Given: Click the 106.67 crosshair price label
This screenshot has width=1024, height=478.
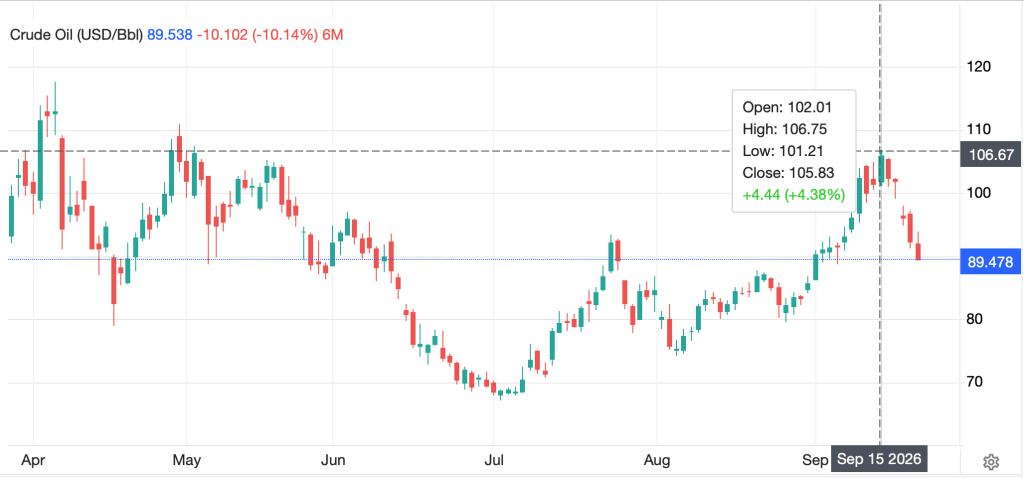Looking at the screenshot, I should point(992,155).
